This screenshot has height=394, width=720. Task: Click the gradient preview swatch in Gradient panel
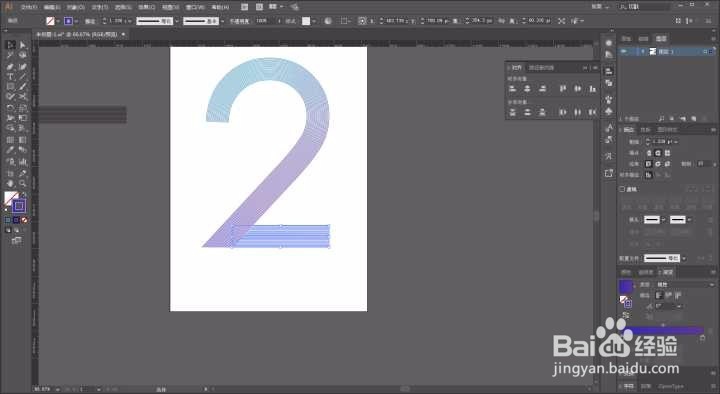[x=625, y=287]
